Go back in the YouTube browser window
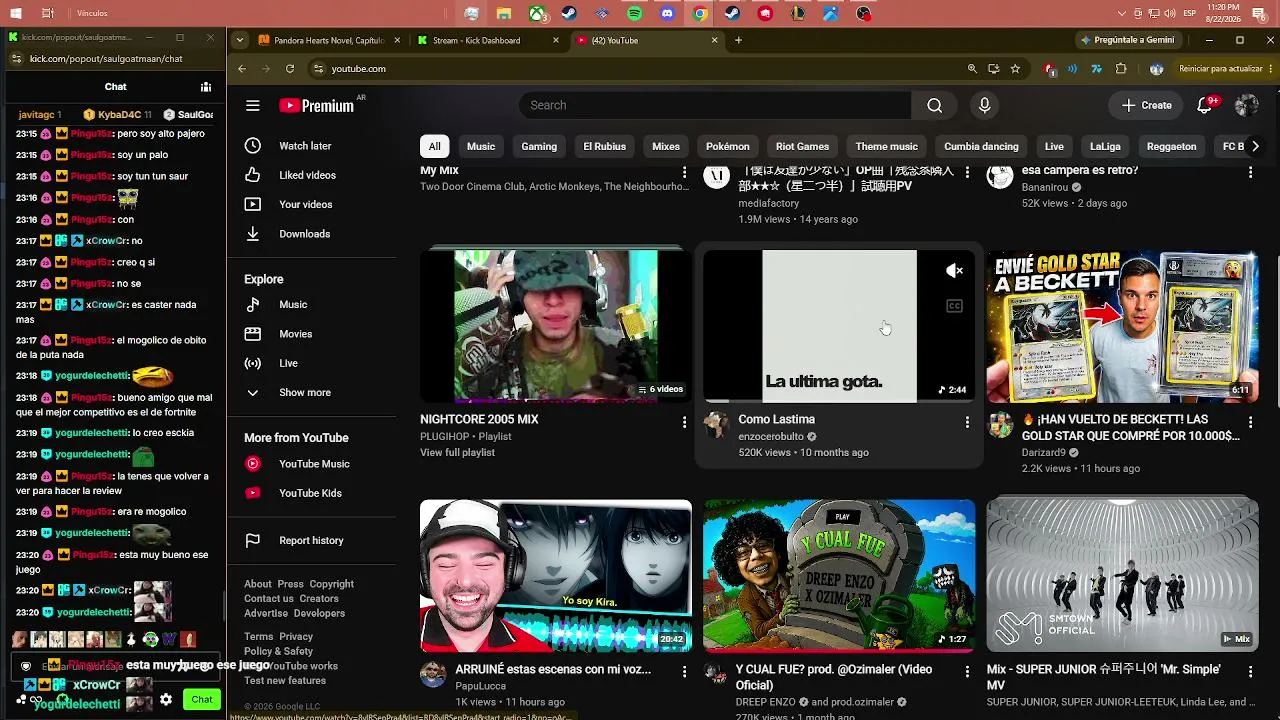The width and height of the screenshot is (1280, 720). (x=242, y=69)
